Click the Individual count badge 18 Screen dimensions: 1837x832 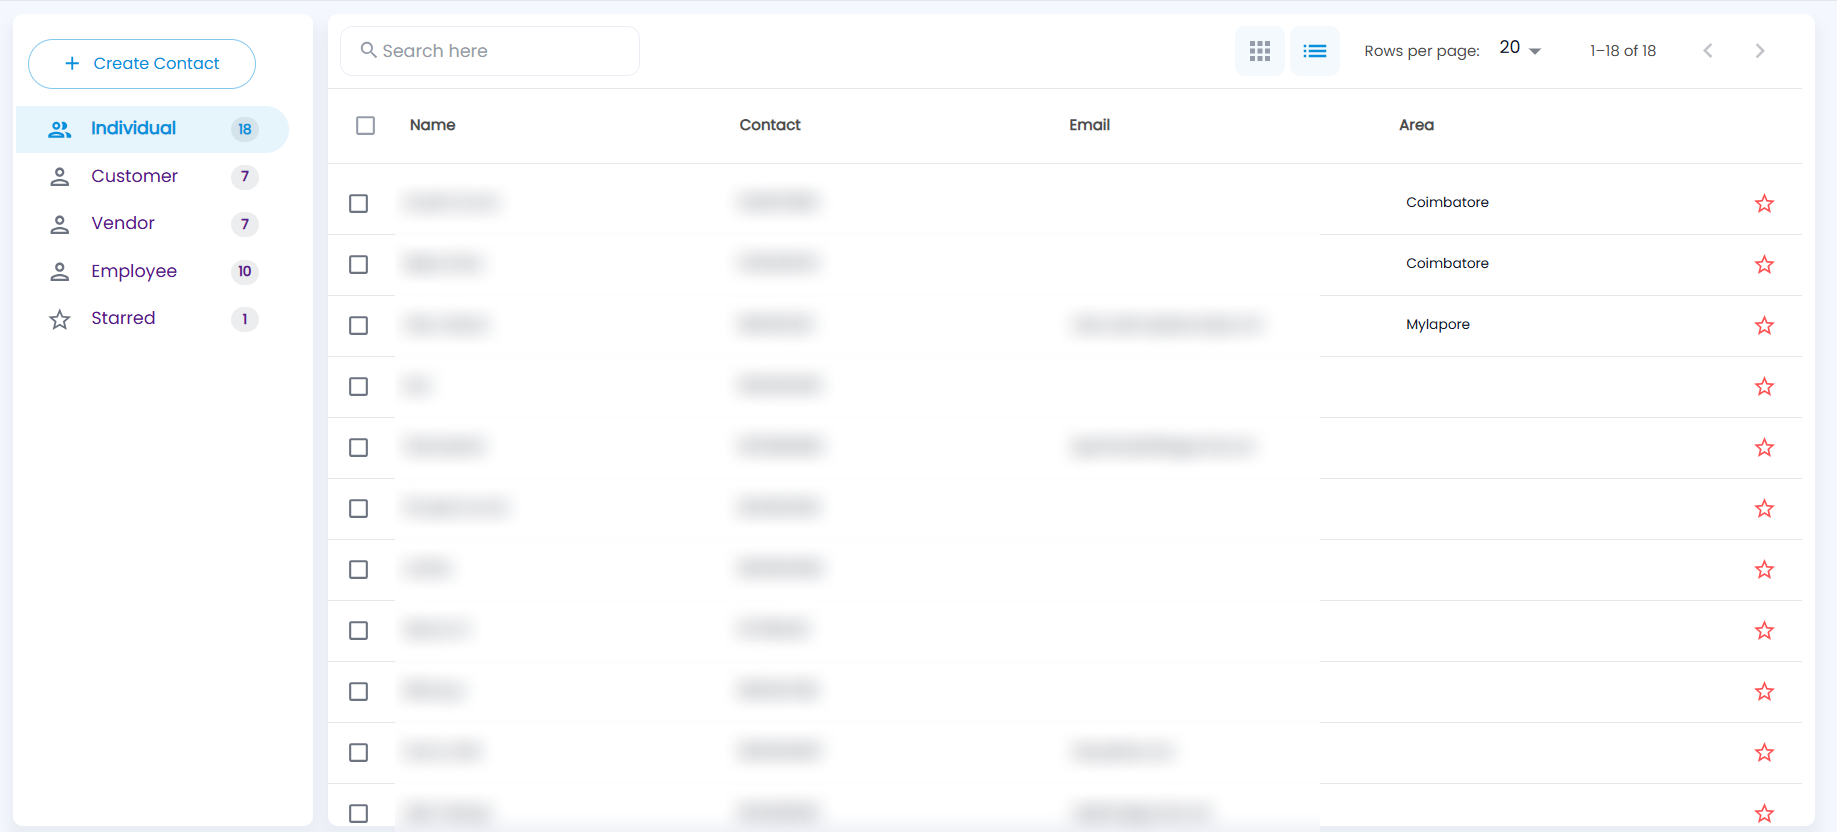coord(245,129)
